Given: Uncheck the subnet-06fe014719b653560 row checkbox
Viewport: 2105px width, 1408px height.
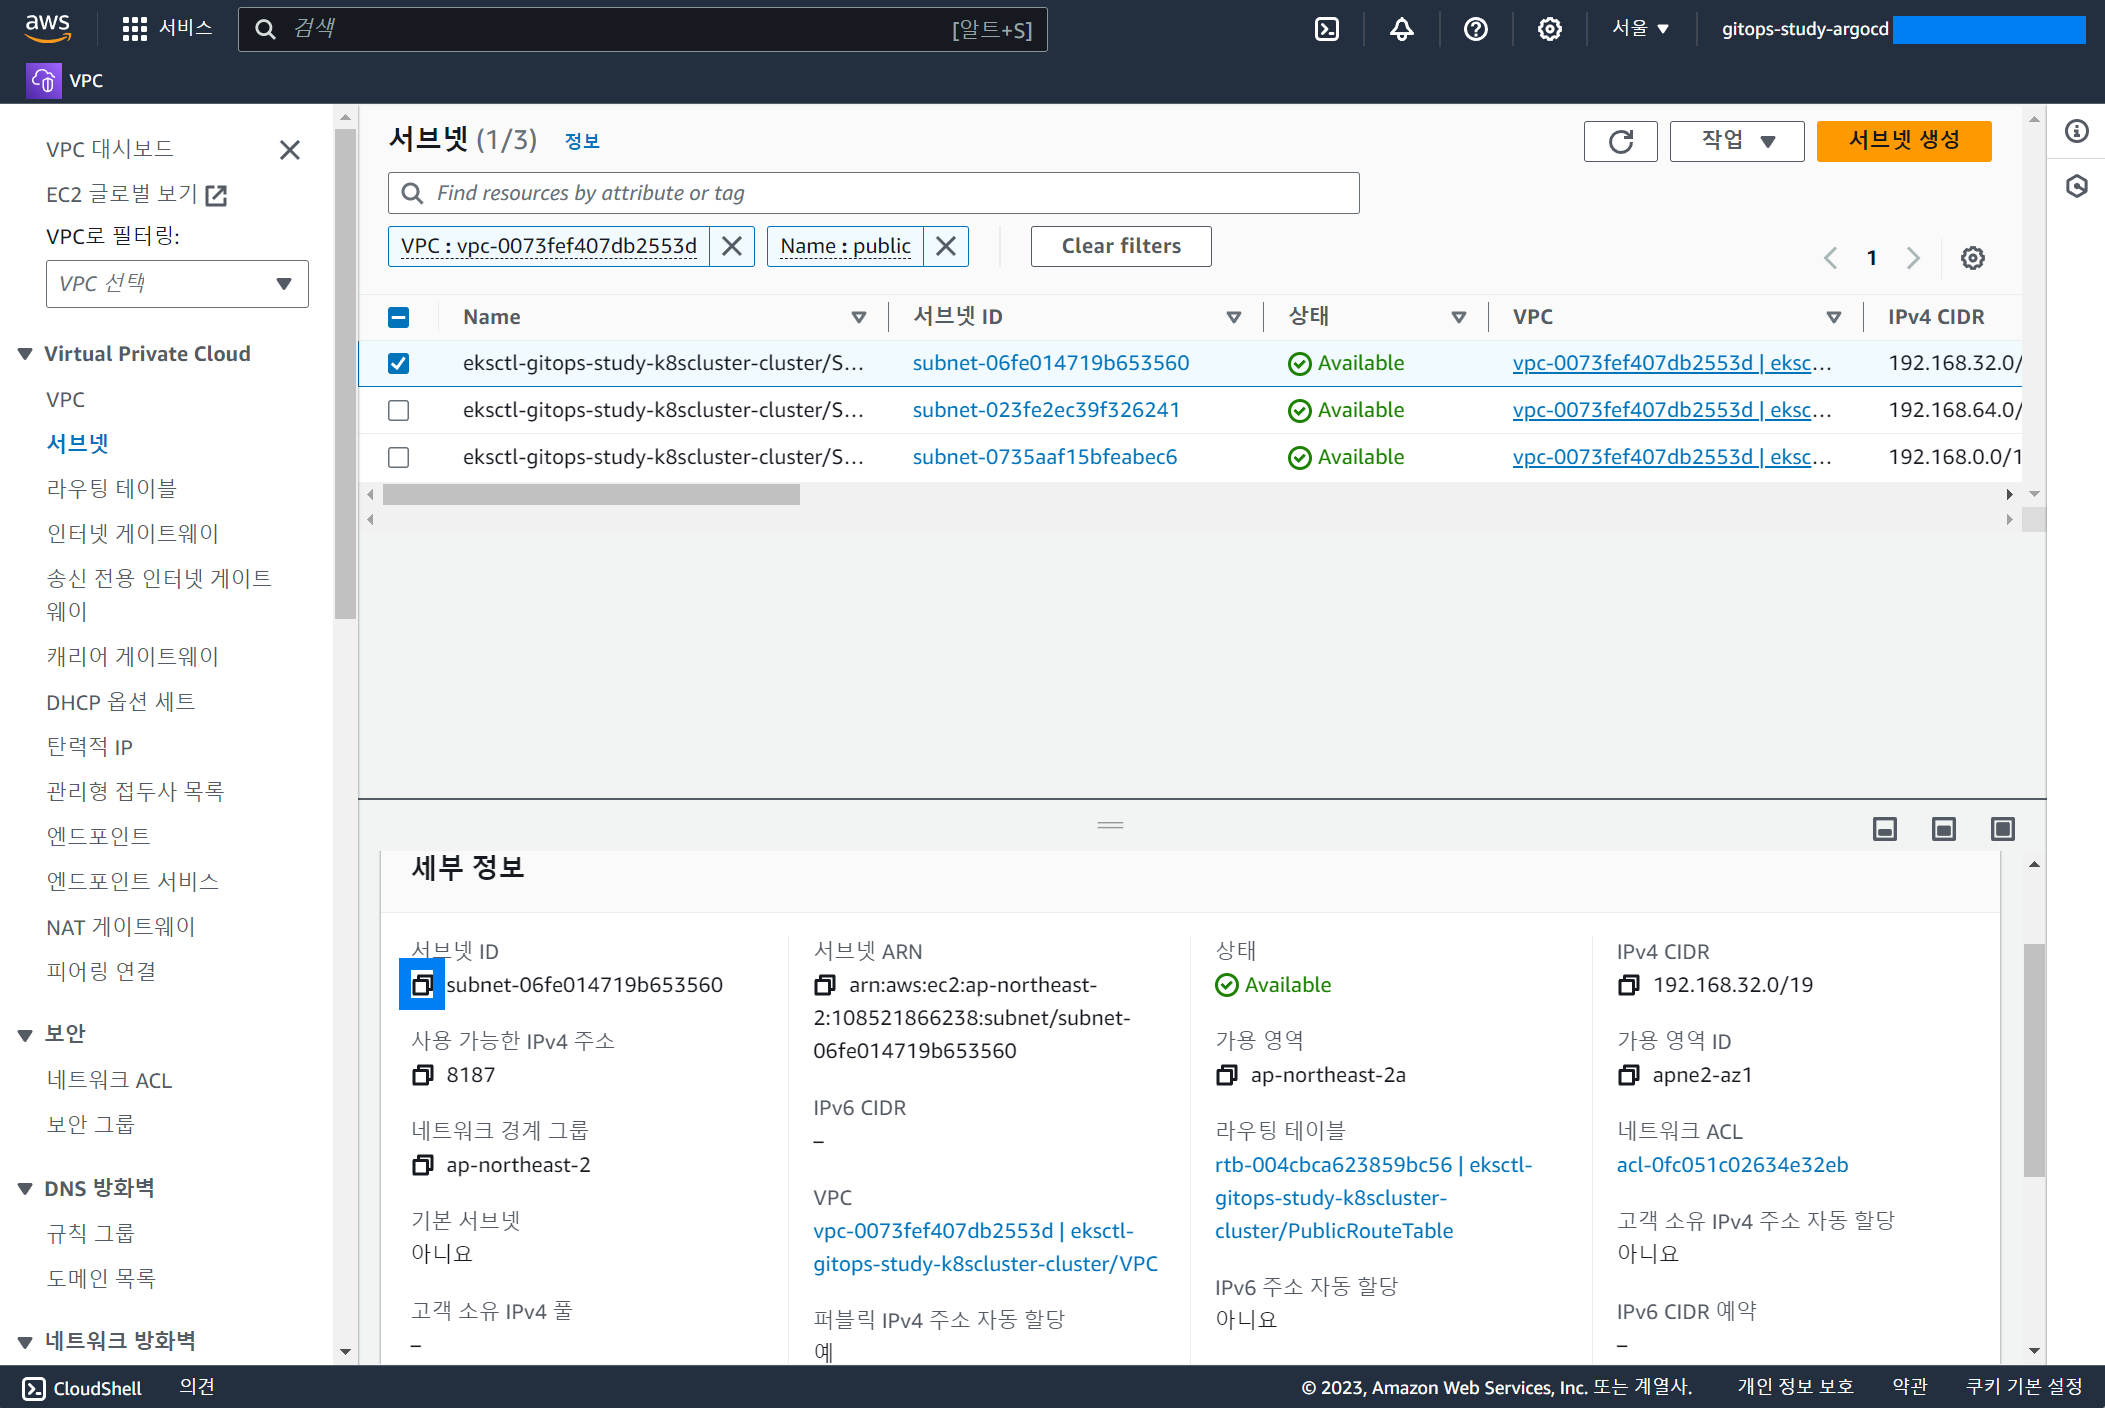Looking at the screenshot, I should 398,363.
